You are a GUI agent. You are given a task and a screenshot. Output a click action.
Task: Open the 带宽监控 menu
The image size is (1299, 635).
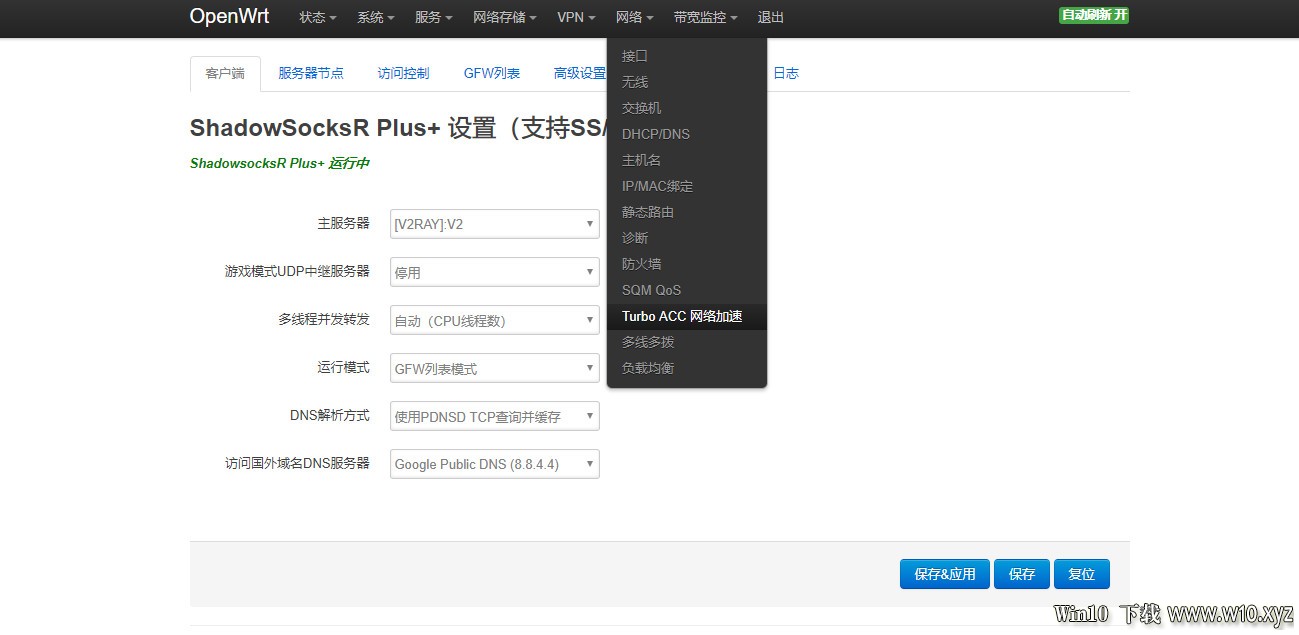tap(705, 18)
